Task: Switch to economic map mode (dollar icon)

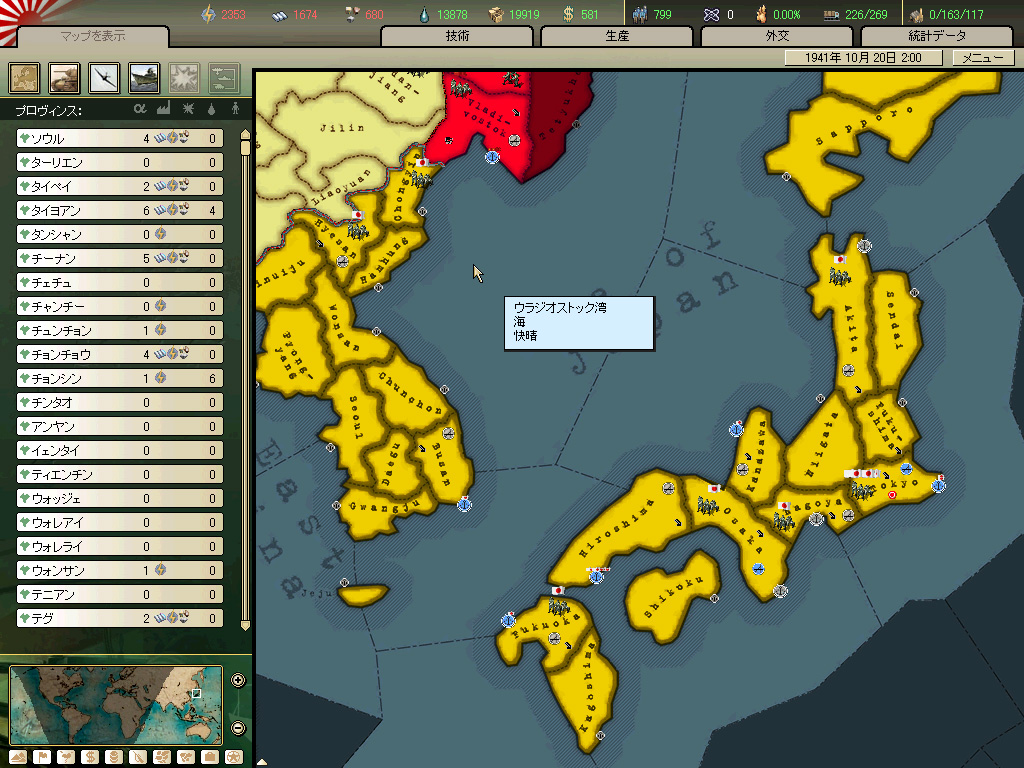Action: (x=91, y=756)
